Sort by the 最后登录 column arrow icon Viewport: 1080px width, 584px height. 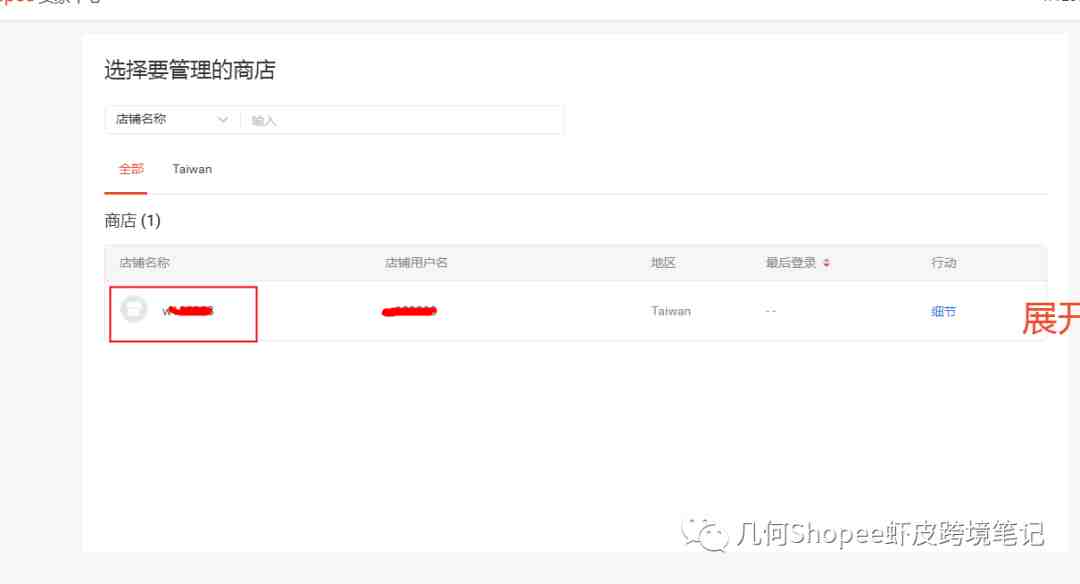point(827,262)
